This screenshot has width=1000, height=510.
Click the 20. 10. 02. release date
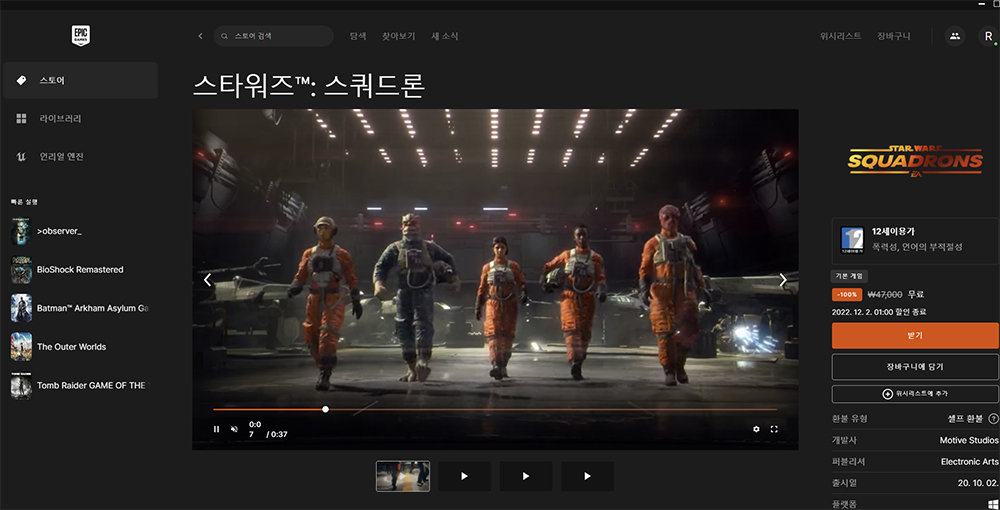[978, 483]
